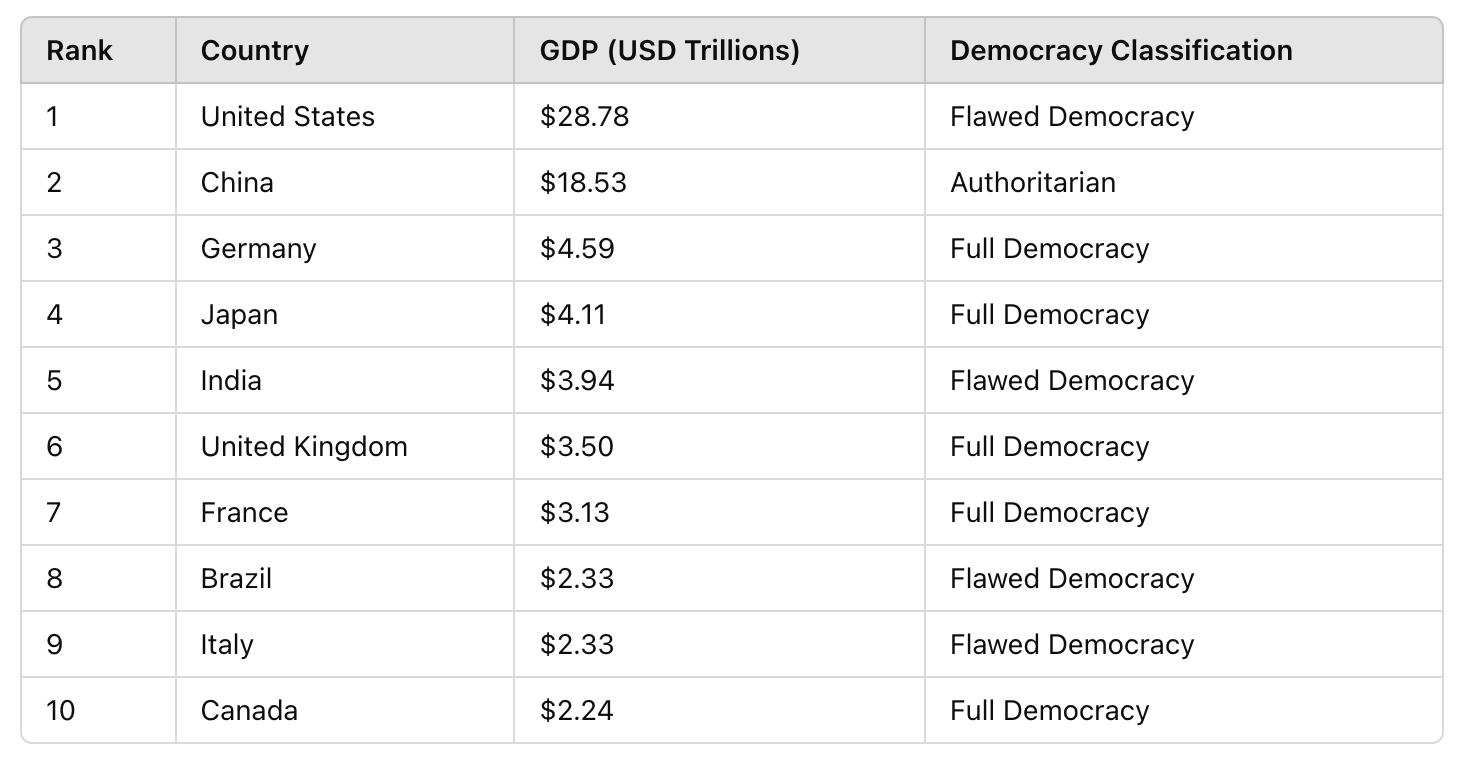Screen dimensions: 1468x762
Task: Click the Rank column header
Action: (x=79, y=50)
